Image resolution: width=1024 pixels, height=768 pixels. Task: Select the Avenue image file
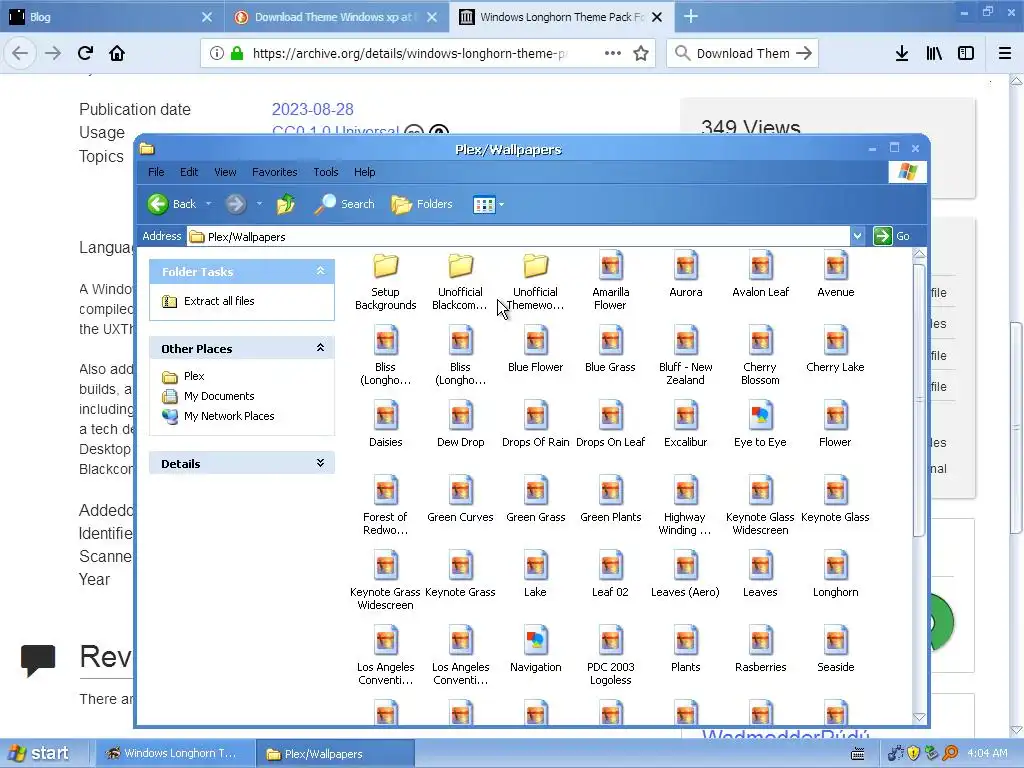pos(835,275)
